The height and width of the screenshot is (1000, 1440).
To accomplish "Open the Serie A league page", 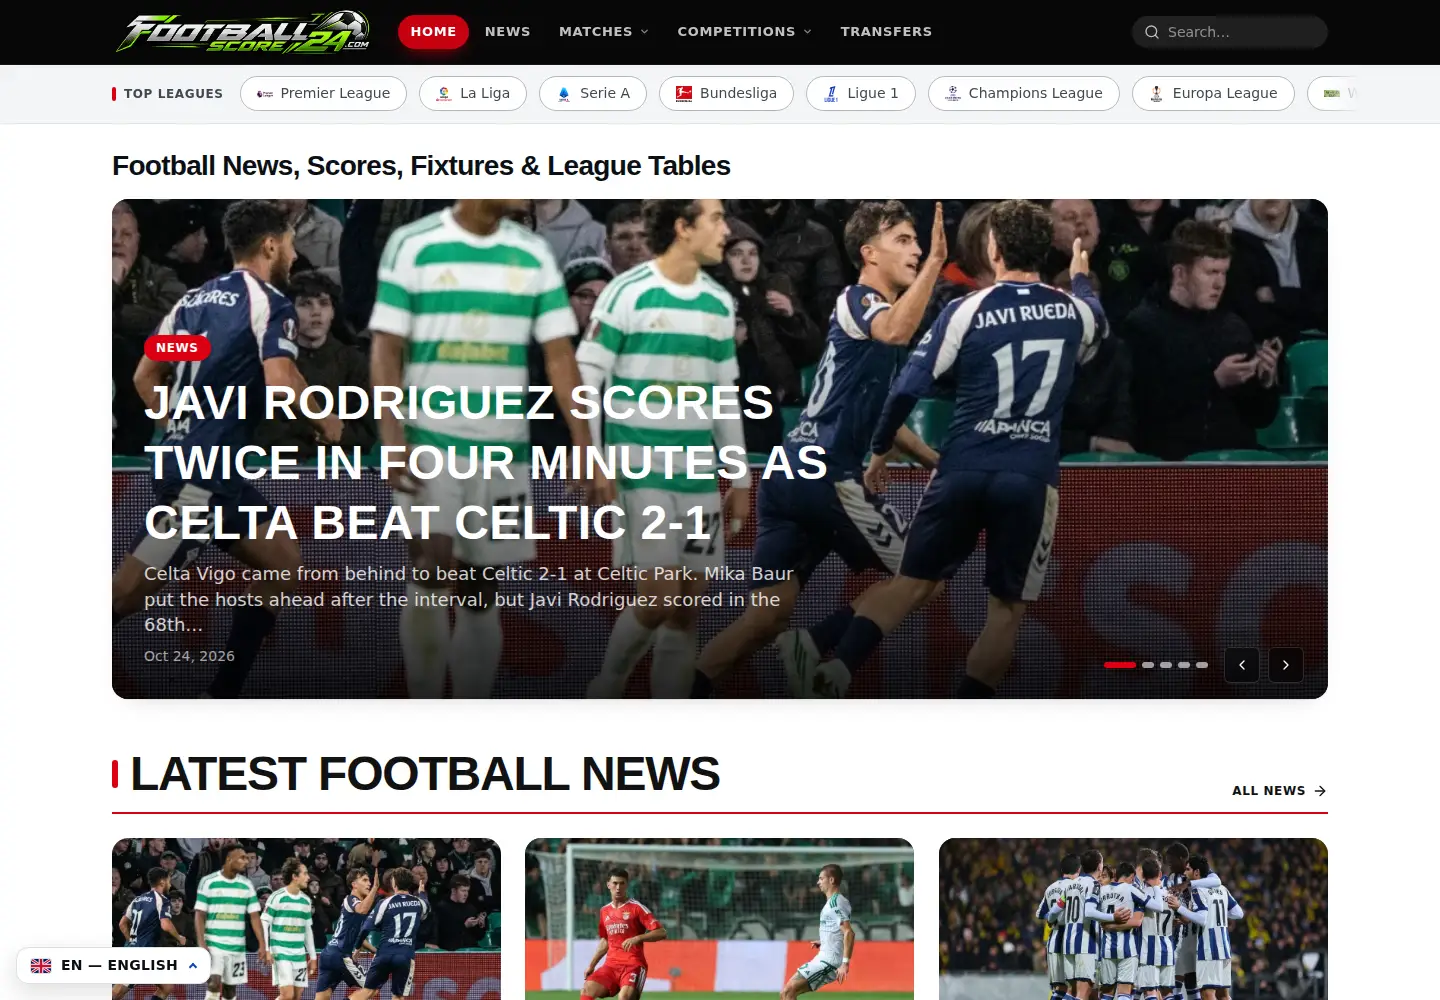I will click(x=593, y=94).
